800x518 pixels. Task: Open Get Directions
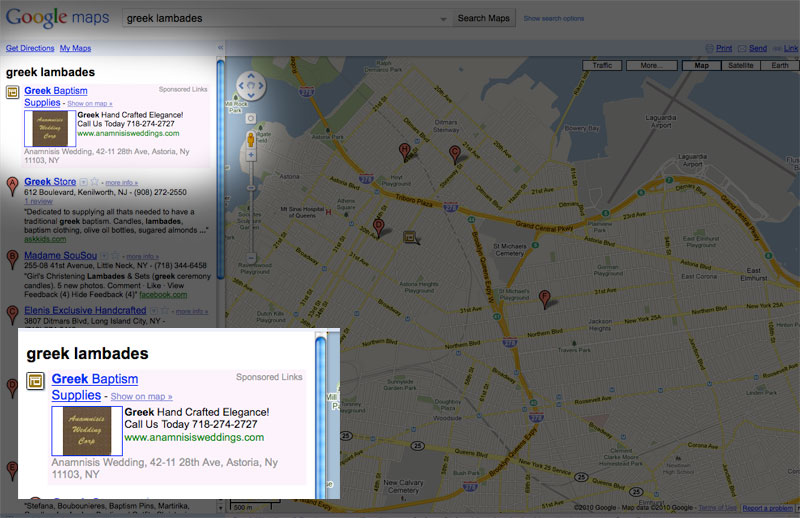pos(30,48)
